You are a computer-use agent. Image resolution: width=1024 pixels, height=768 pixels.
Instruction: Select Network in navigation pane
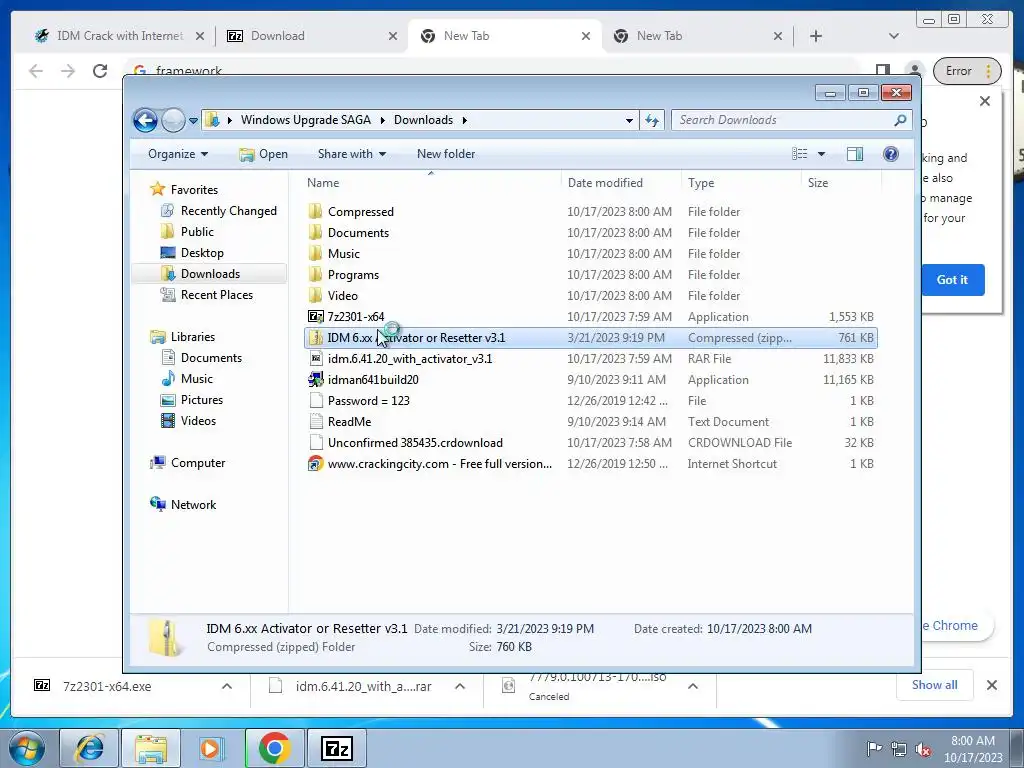point(193,505)
